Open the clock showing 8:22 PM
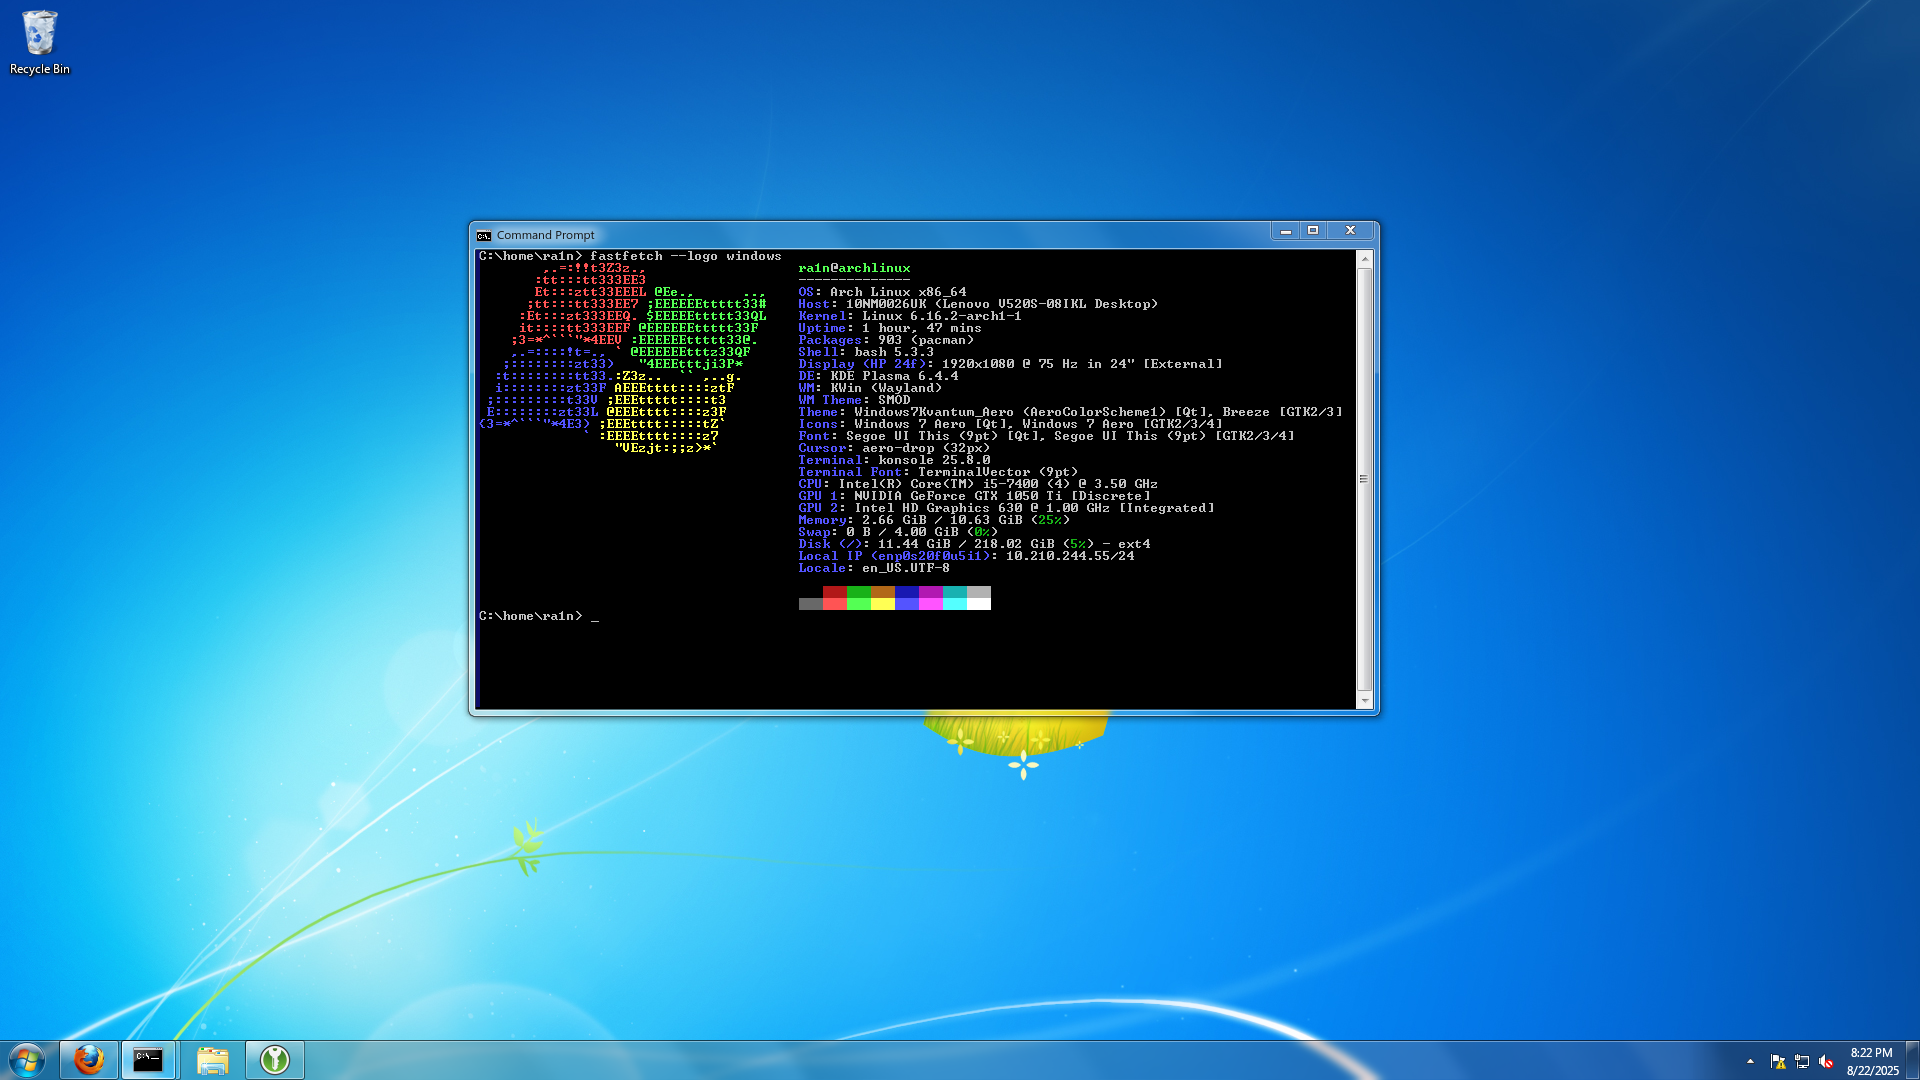 (x=1871, y=1052)
